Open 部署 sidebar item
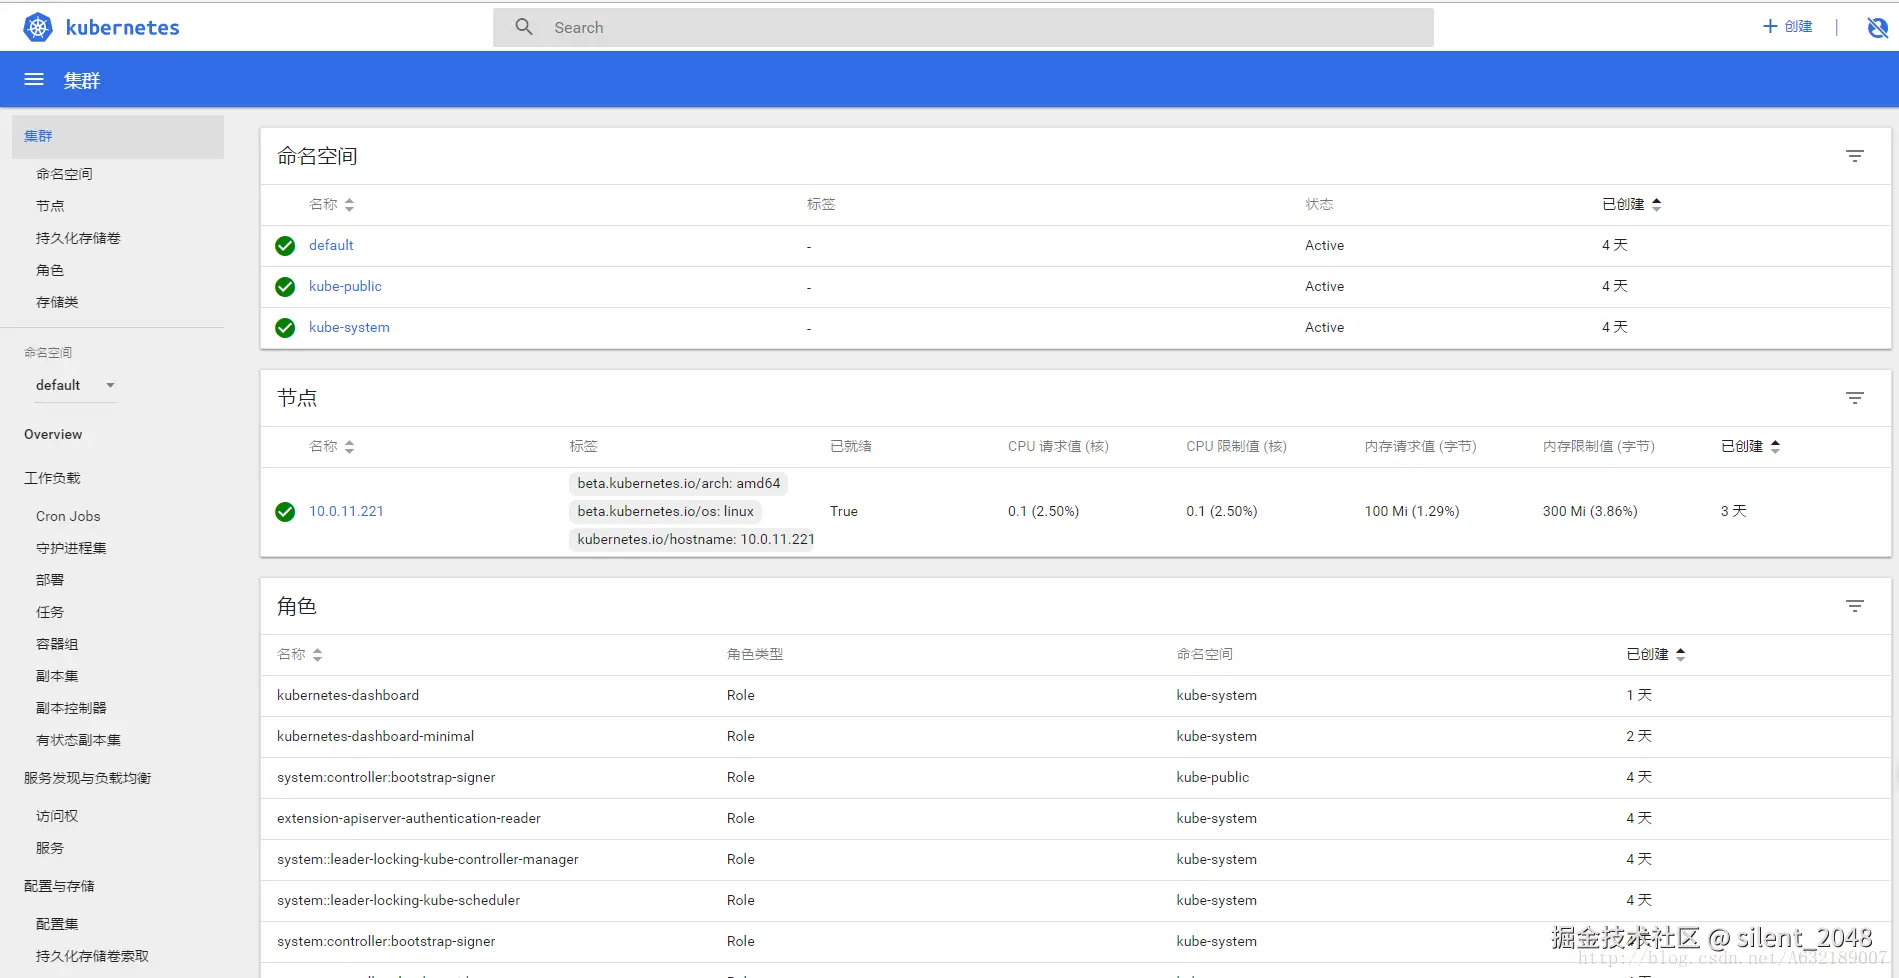This screenshot has height=978, width=1899. click(50, 580)
